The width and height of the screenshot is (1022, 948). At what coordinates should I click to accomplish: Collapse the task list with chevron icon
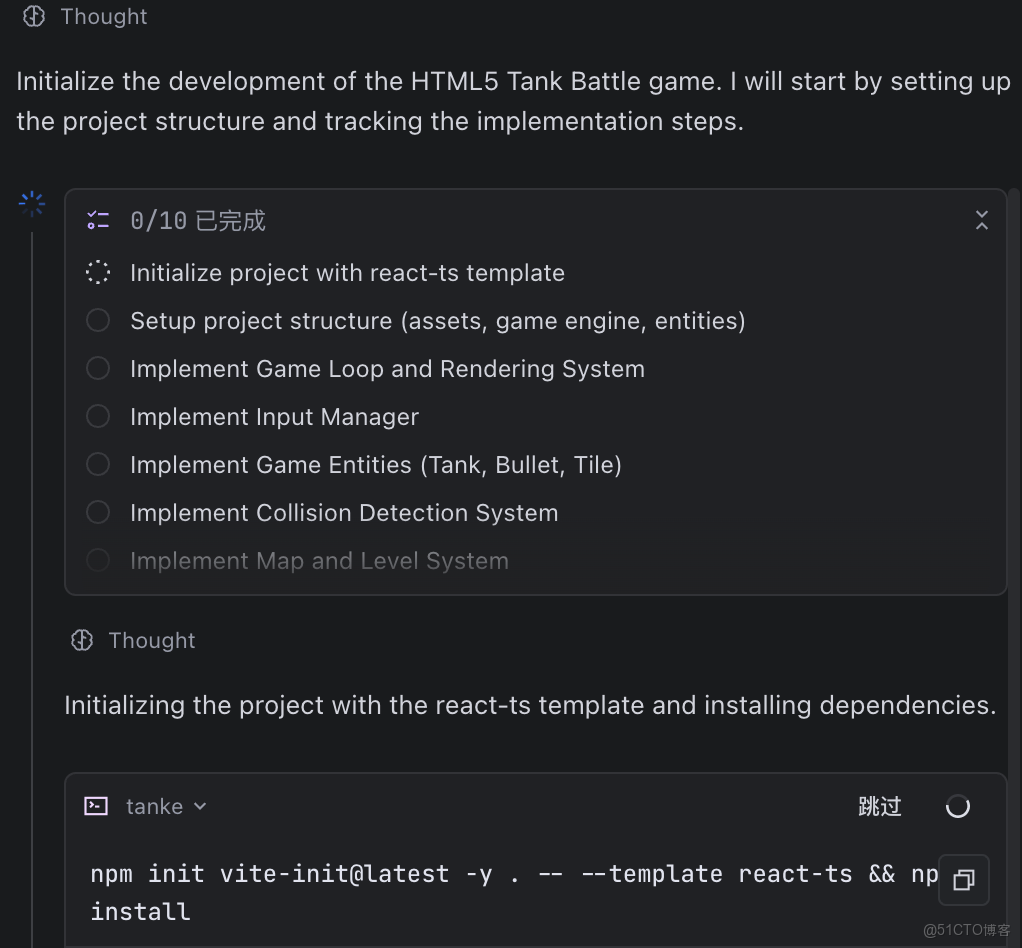981,220
